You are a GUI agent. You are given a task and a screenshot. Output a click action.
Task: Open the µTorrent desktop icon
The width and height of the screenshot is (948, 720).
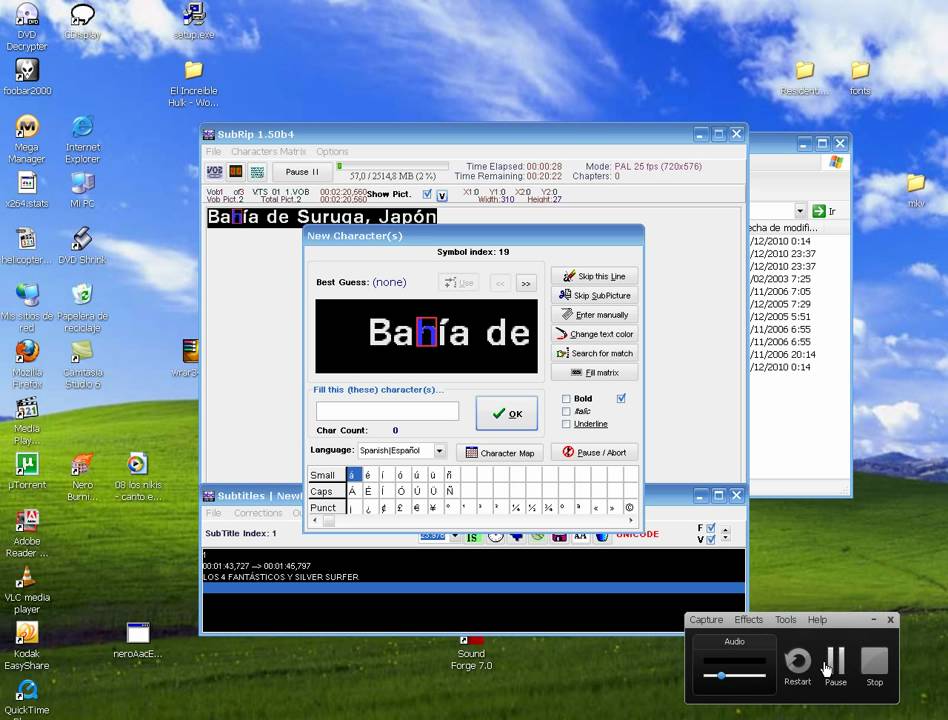(27, 471)
